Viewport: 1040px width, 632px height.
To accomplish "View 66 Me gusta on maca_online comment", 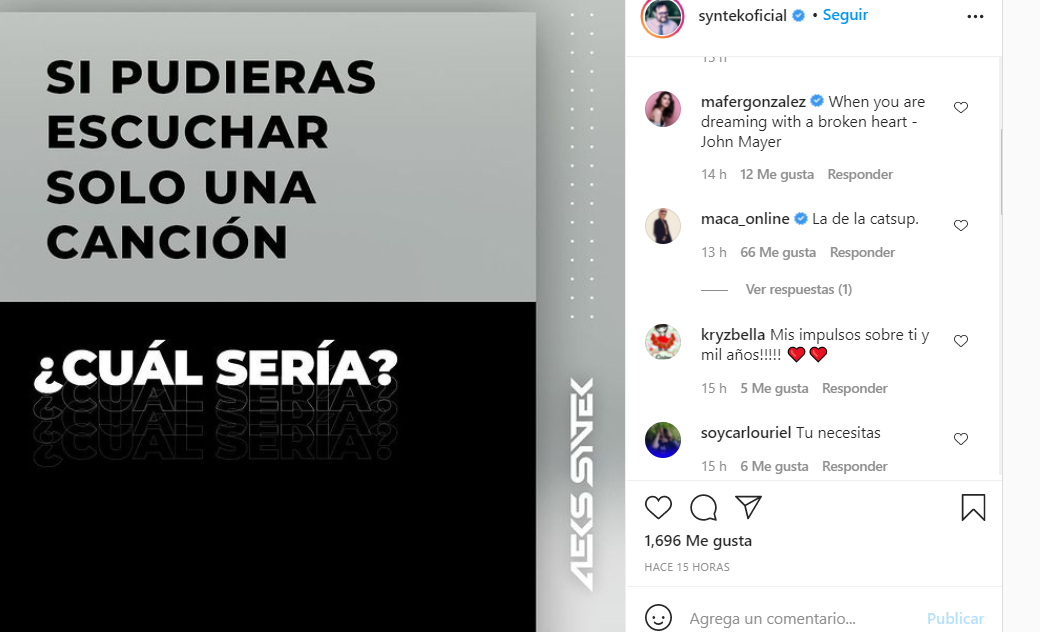I will (x=778, y=253).
